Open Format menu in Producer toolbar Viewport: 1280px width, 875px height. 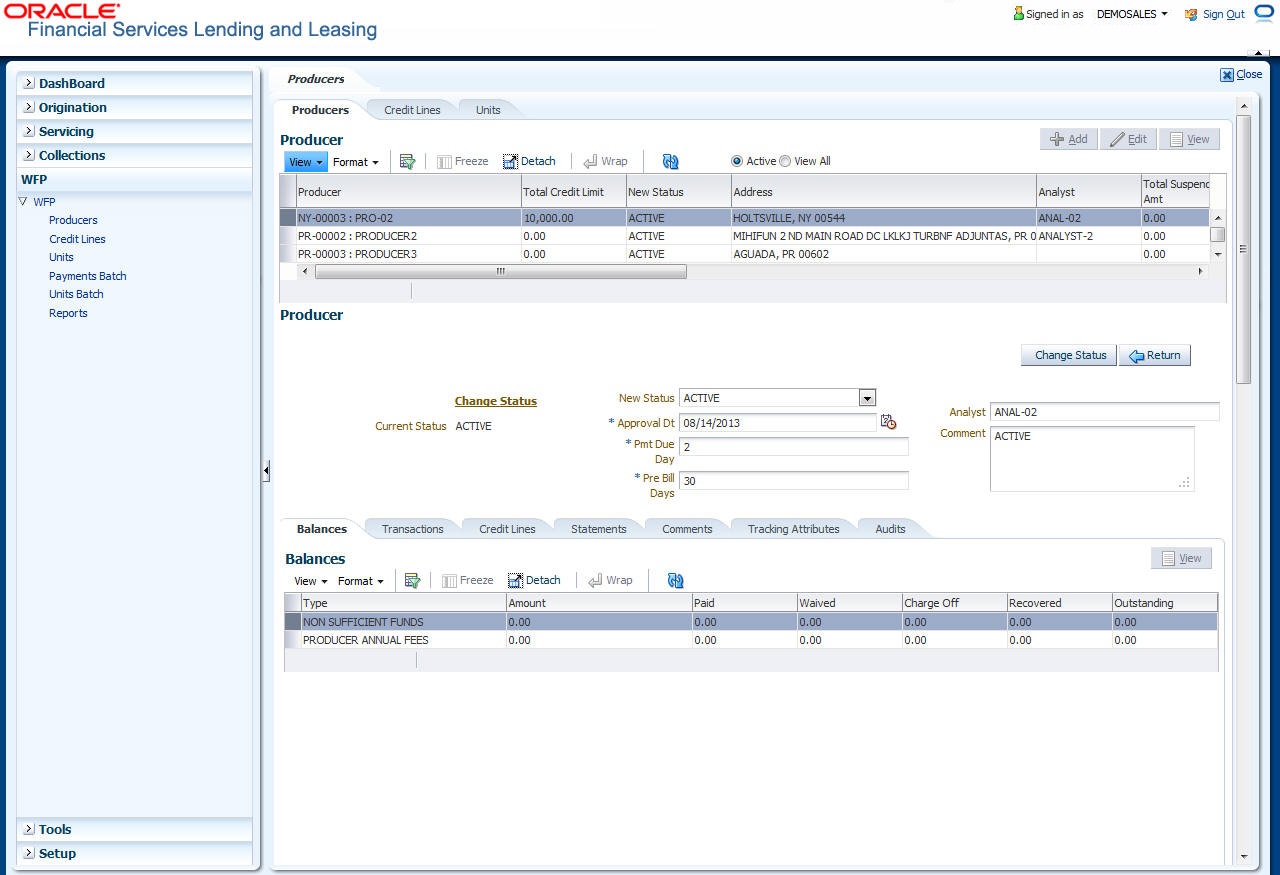(356, 162)
